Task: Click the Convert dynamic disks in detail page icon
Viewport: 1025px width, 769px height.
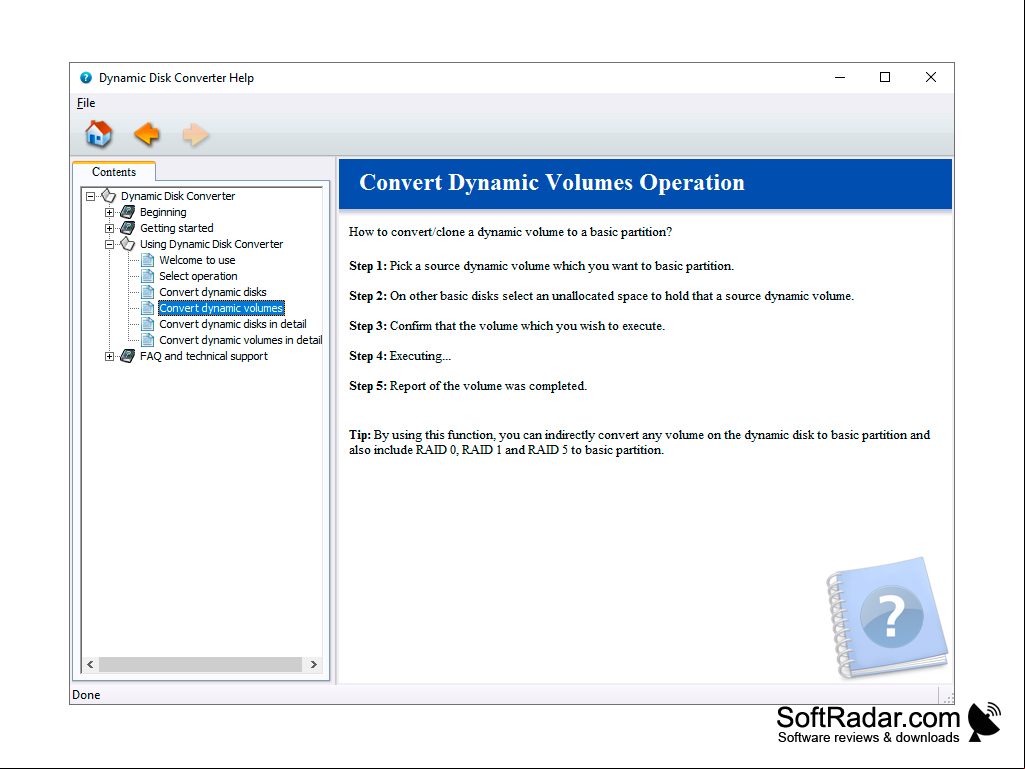Action: 148,324
